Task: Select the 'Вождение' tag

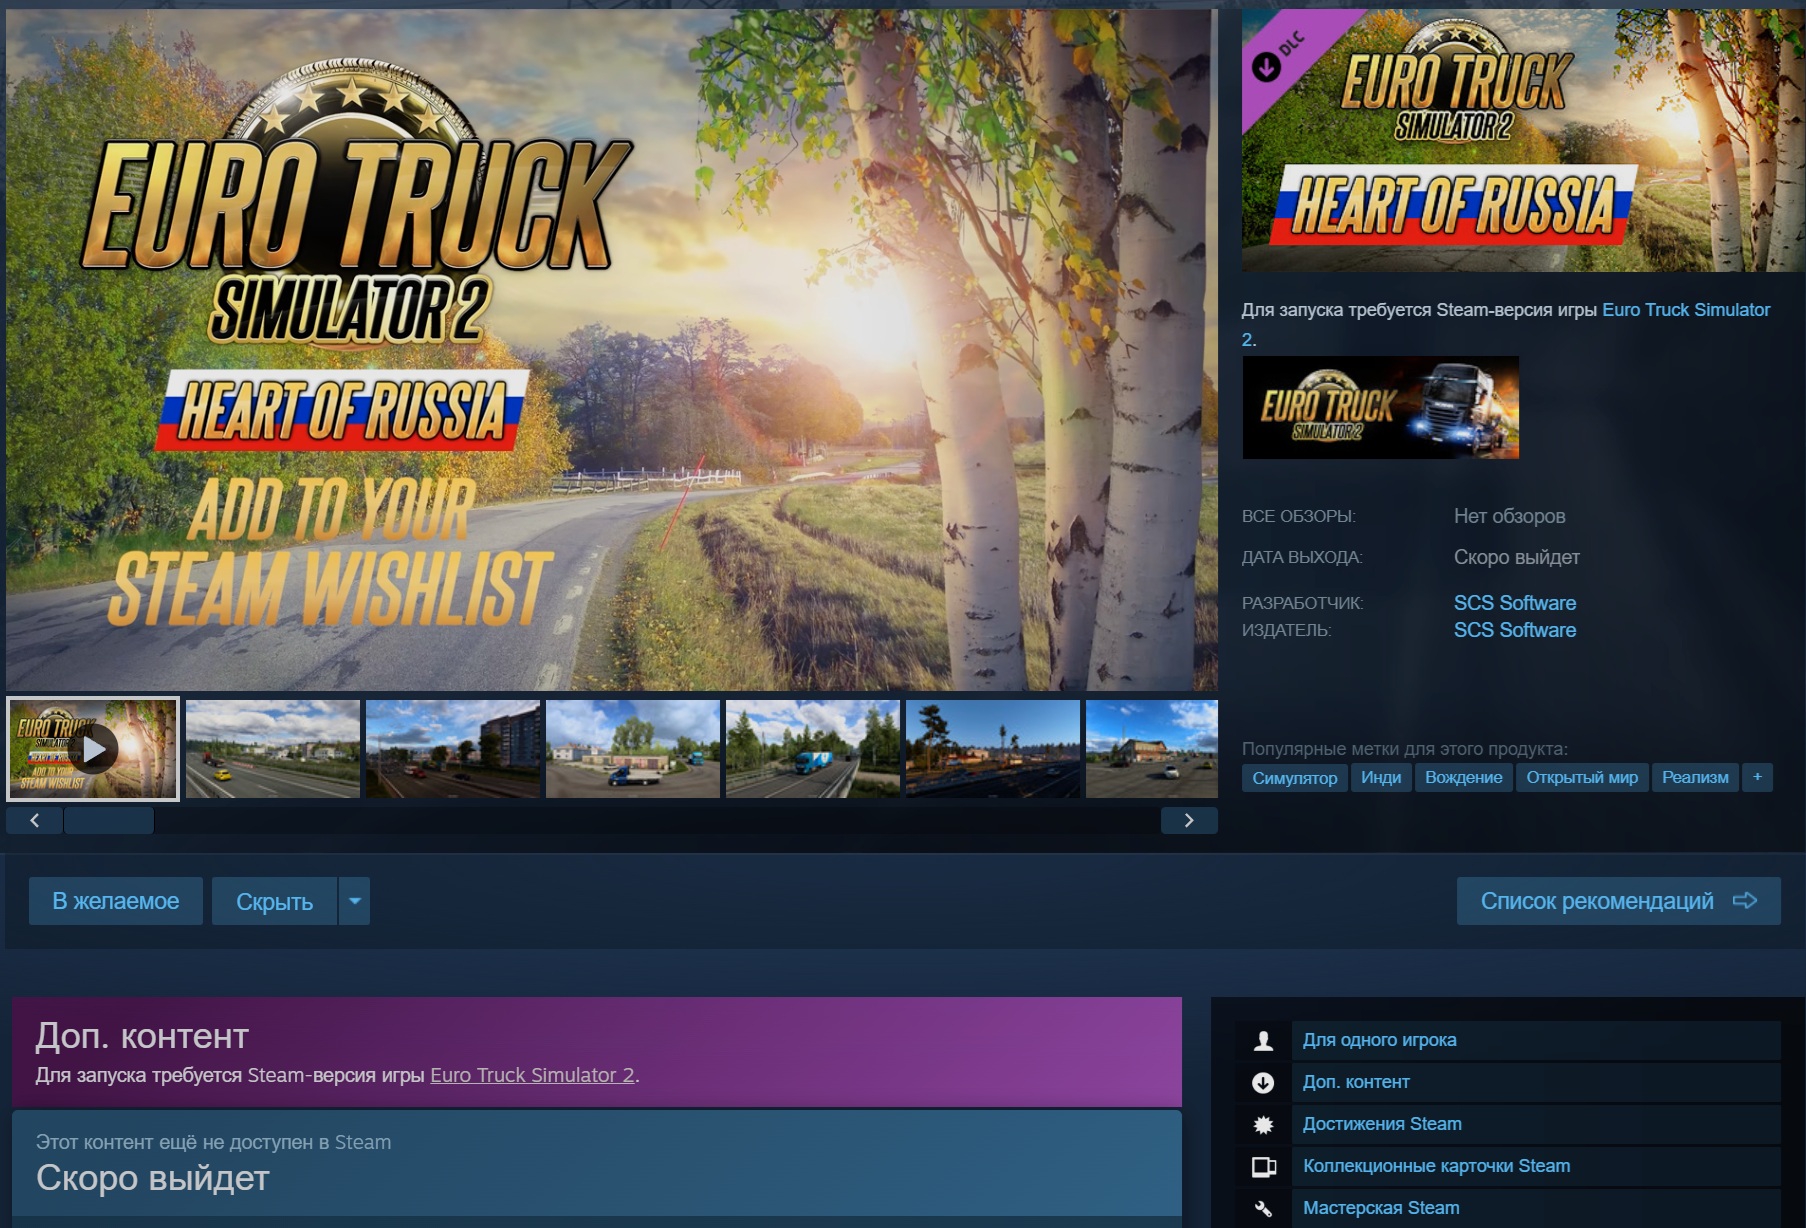Action: (x=1464, y=778)
